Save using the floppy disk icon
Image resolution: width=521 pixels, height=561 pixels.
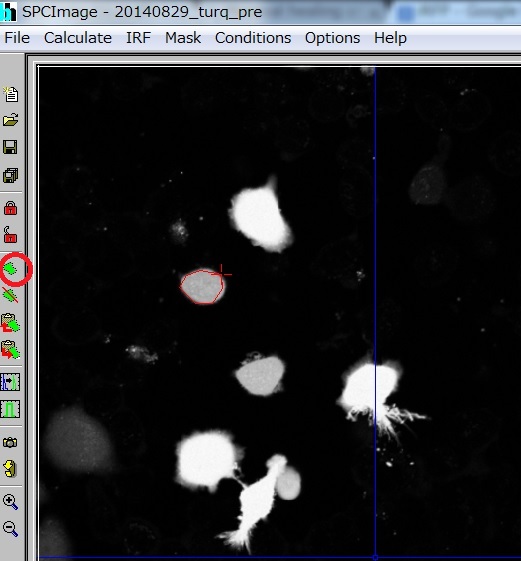pyautogui.click(x=10, y=147)
